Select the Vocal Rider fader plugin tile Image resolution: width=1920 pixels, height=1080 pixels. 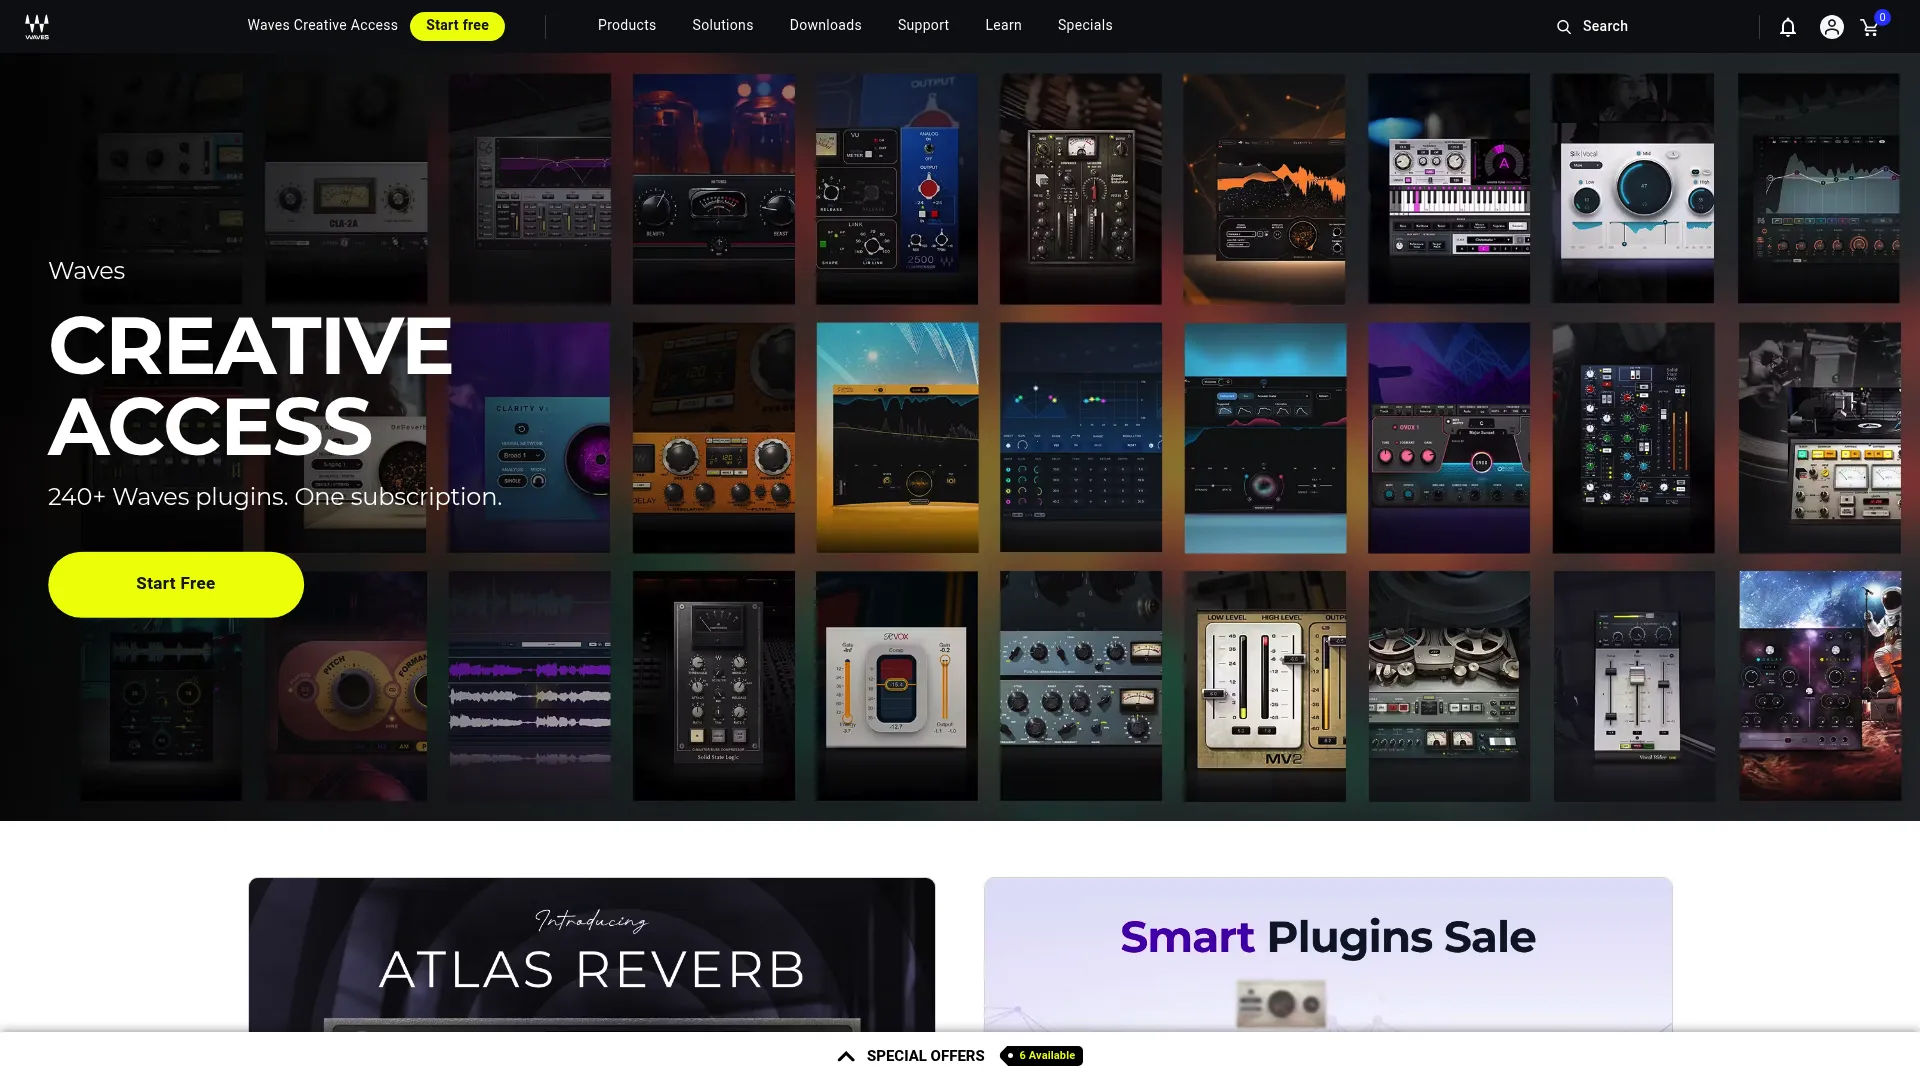pos(1634,686)
